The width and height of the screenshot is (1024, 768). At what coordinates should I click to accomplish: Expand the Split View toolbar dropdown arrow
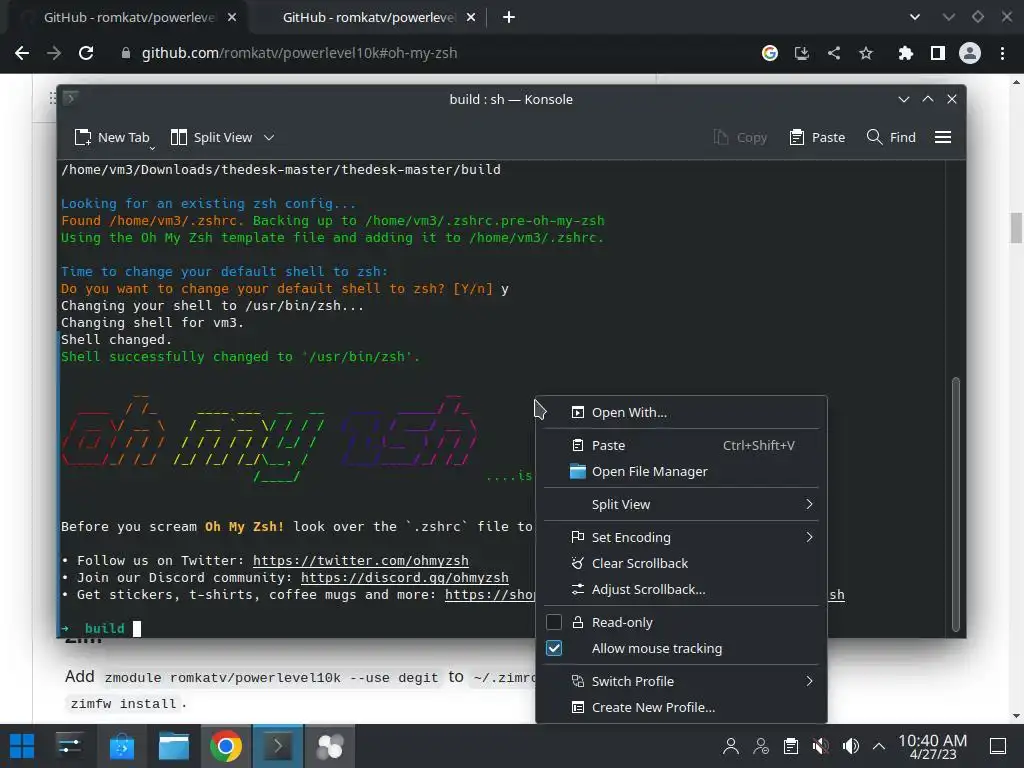(x=269, y=137)
